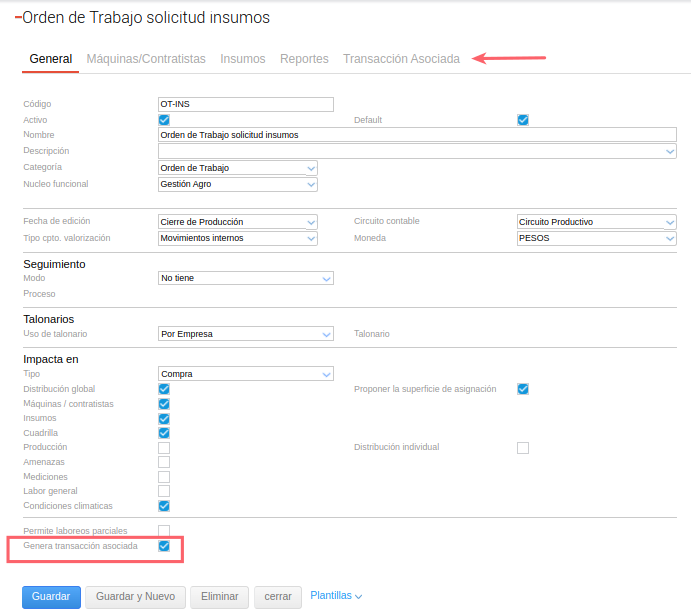Viewport: 691px width, 612px height.
Task: Go to Transacción Asociada tab
Action: pyautogui.click(x=401, y=59)
